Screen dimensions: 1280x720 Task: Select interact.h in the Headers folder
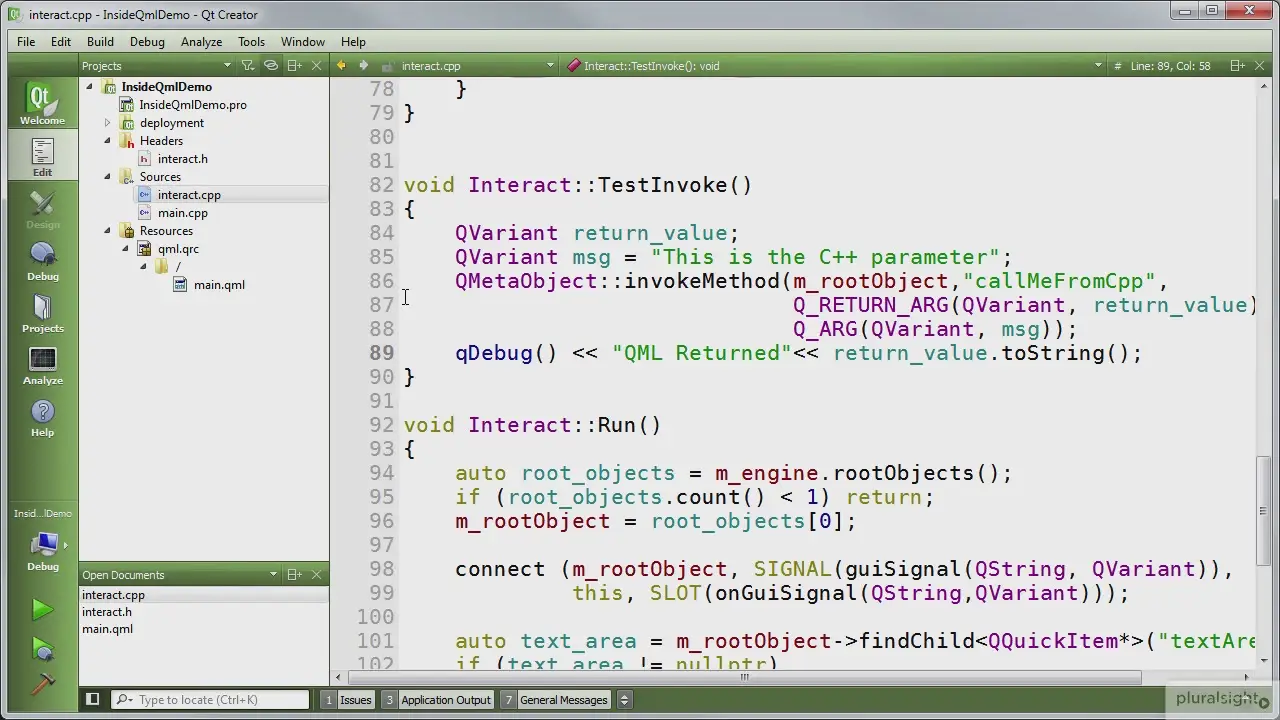click(182, 159)
